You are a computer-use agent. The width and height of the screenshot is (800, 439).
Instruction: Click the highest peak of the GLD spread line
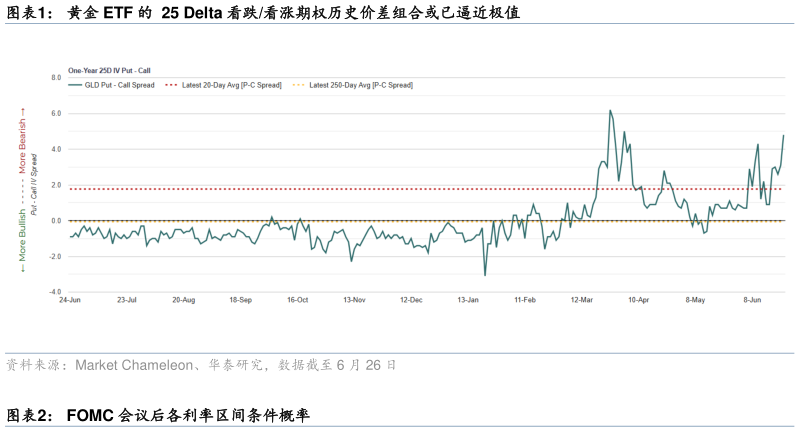610,111
